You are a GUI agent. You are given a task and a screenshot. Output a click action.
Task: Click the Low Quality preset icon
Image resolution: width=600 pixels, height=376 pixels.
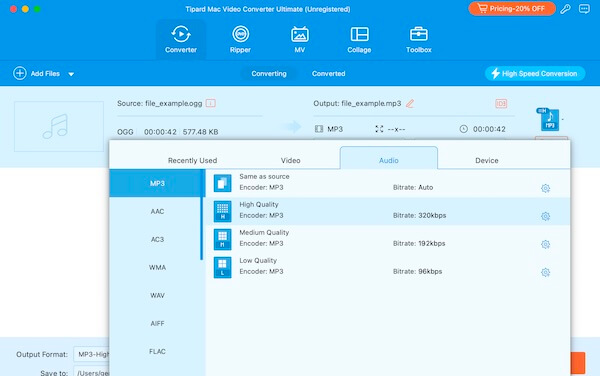click(x=222, y=267)
